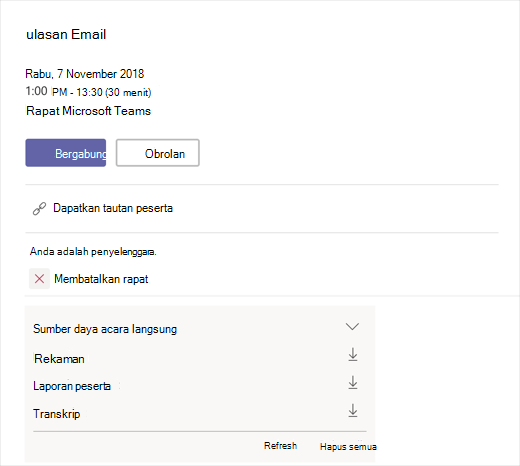Click the chain link icon
Image resolution: width=520 pixels, height=466 pixels.
[39, 209]
